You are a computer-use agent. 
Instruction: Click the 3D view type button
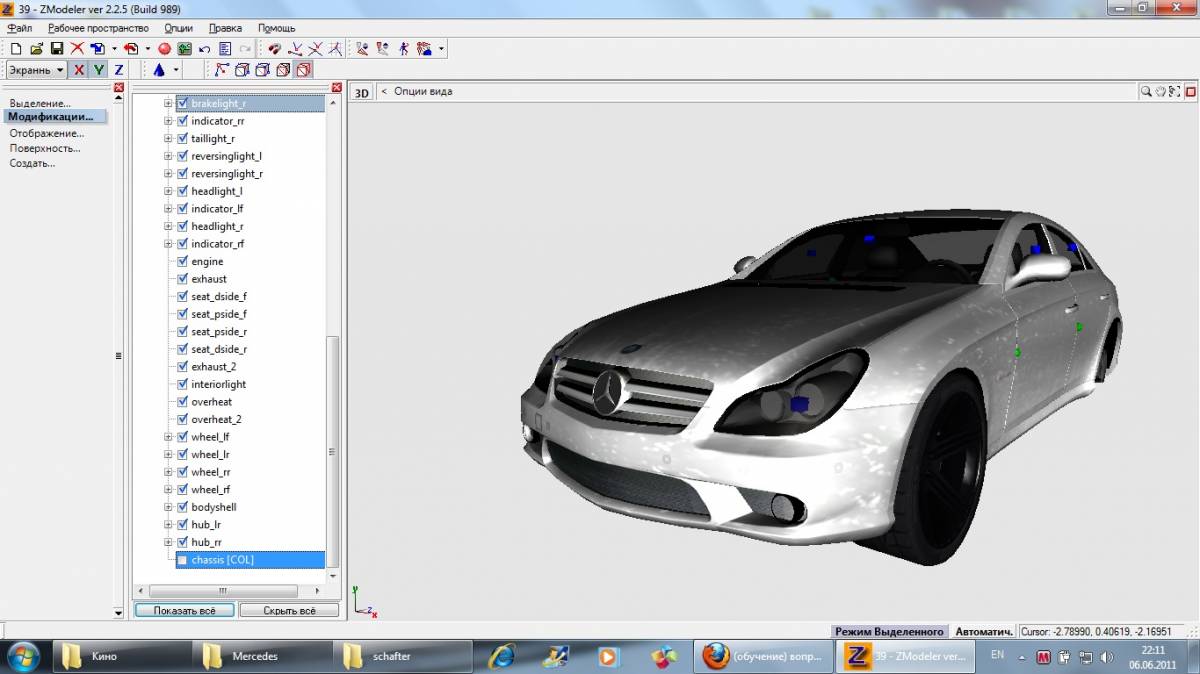(361, 93)
